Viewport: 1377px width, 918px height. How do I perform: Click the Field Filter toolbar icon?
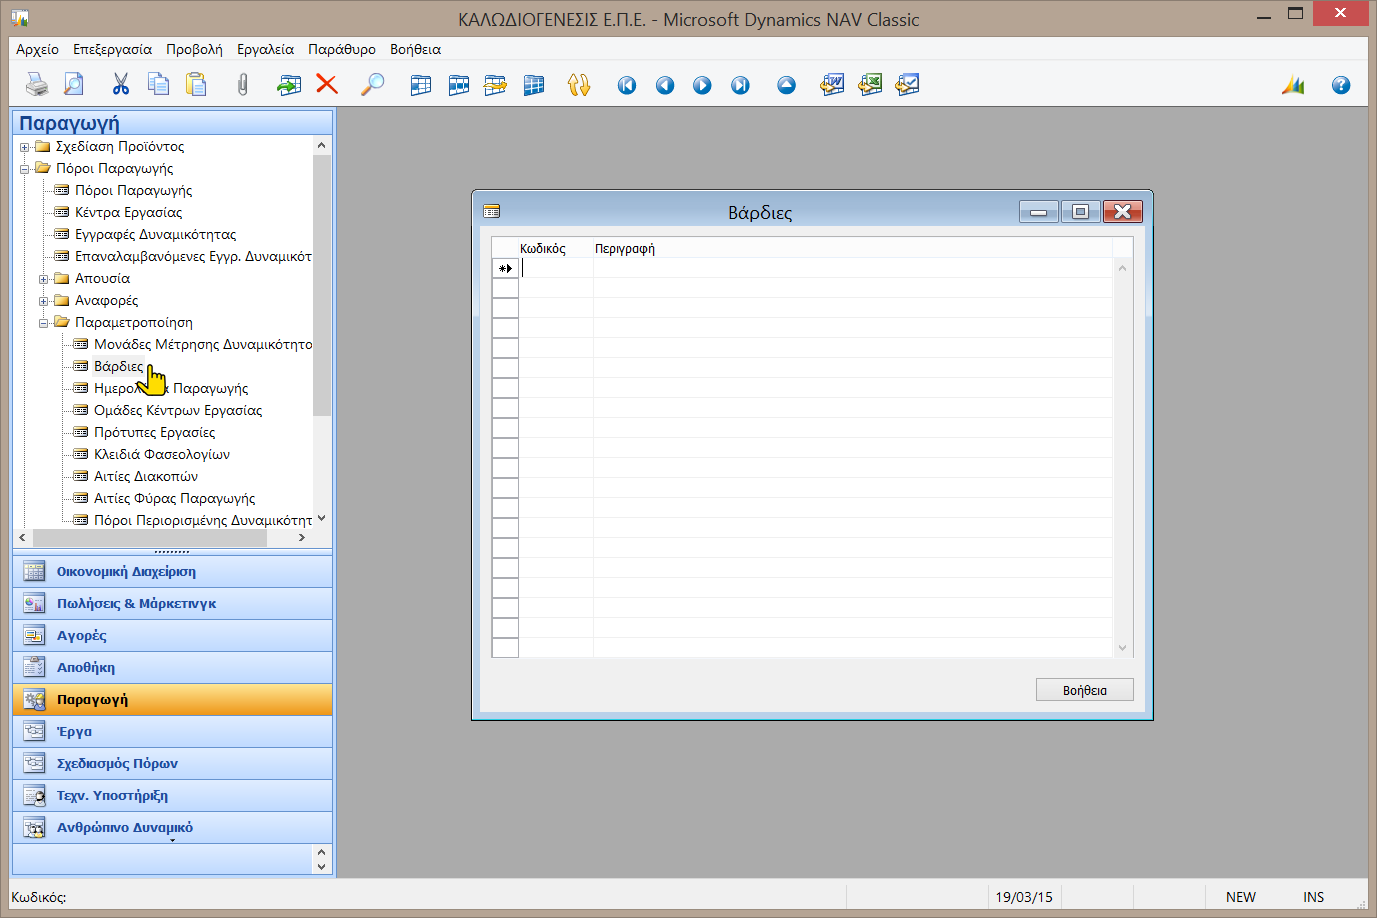421,85
